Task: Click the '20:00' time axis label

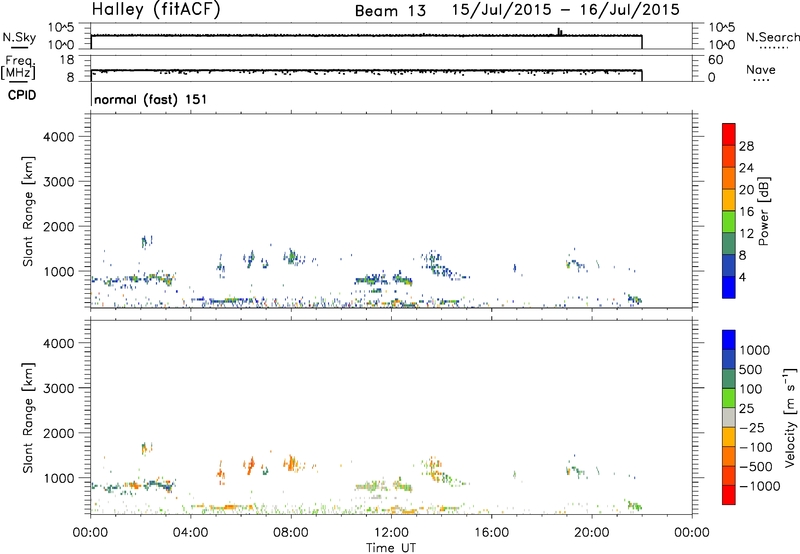Action: click(592, 533)
